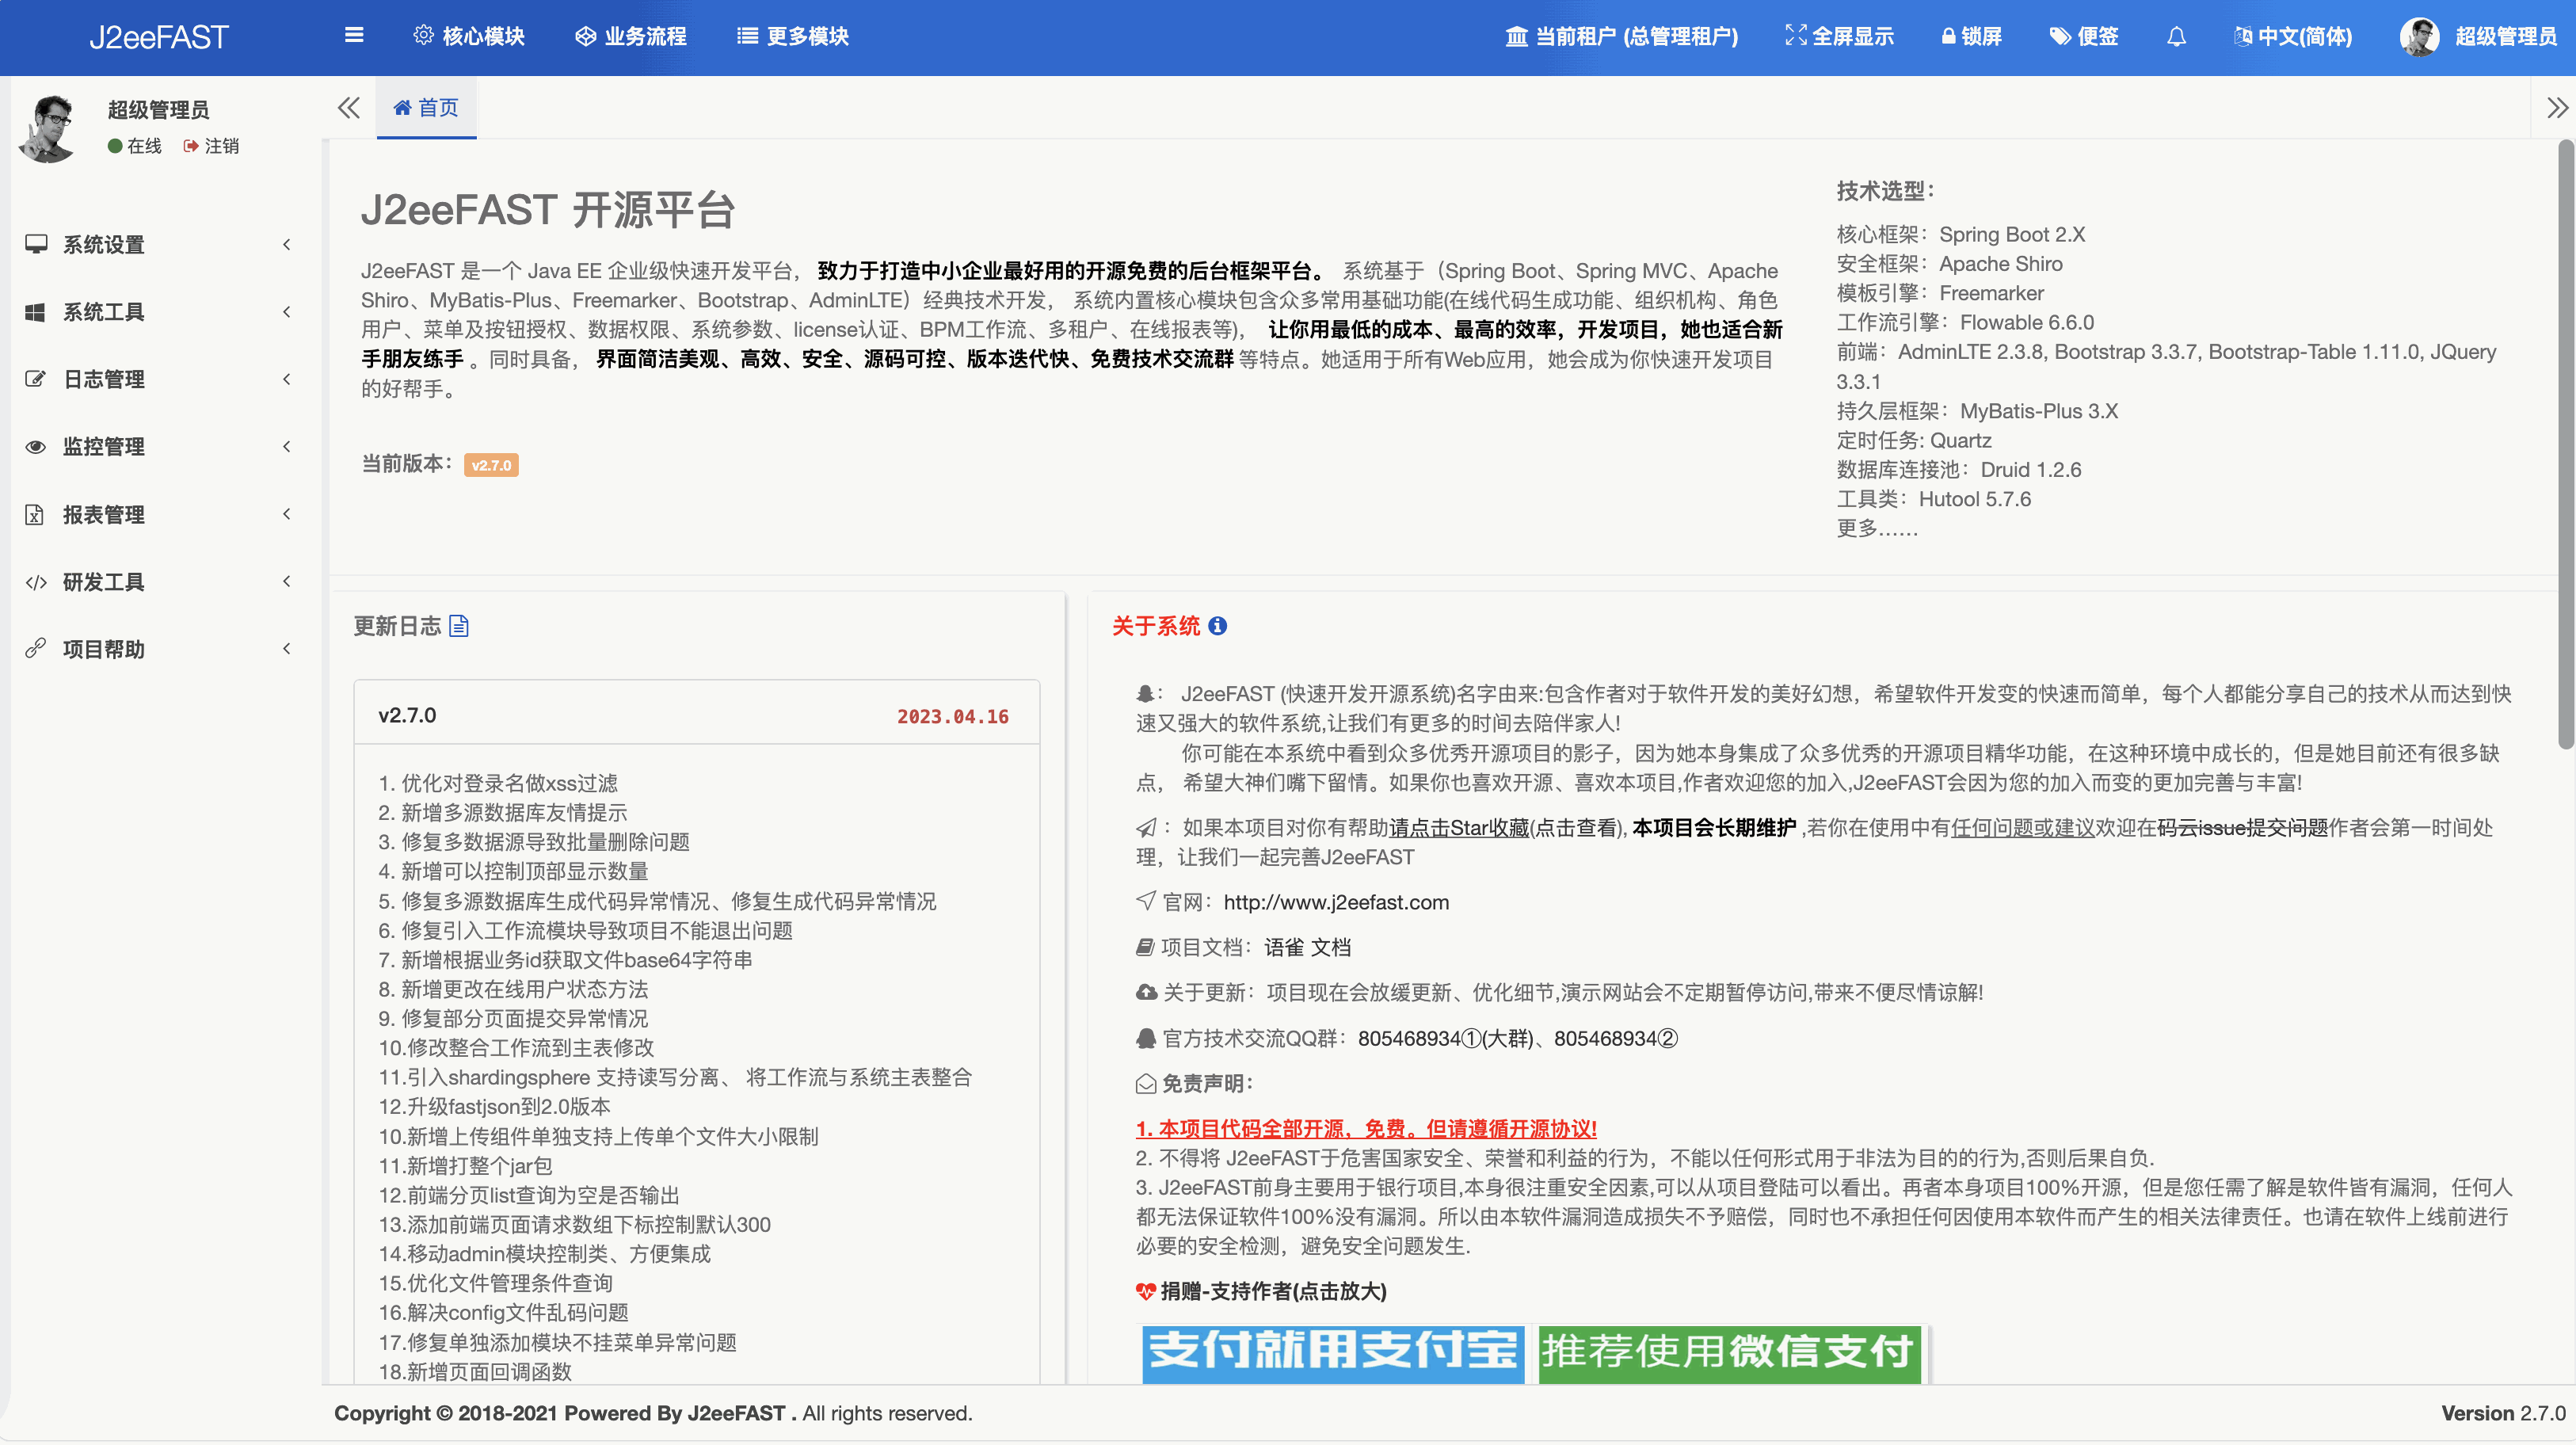Click the 锁屏 lock screen button

coord(1971,37)
